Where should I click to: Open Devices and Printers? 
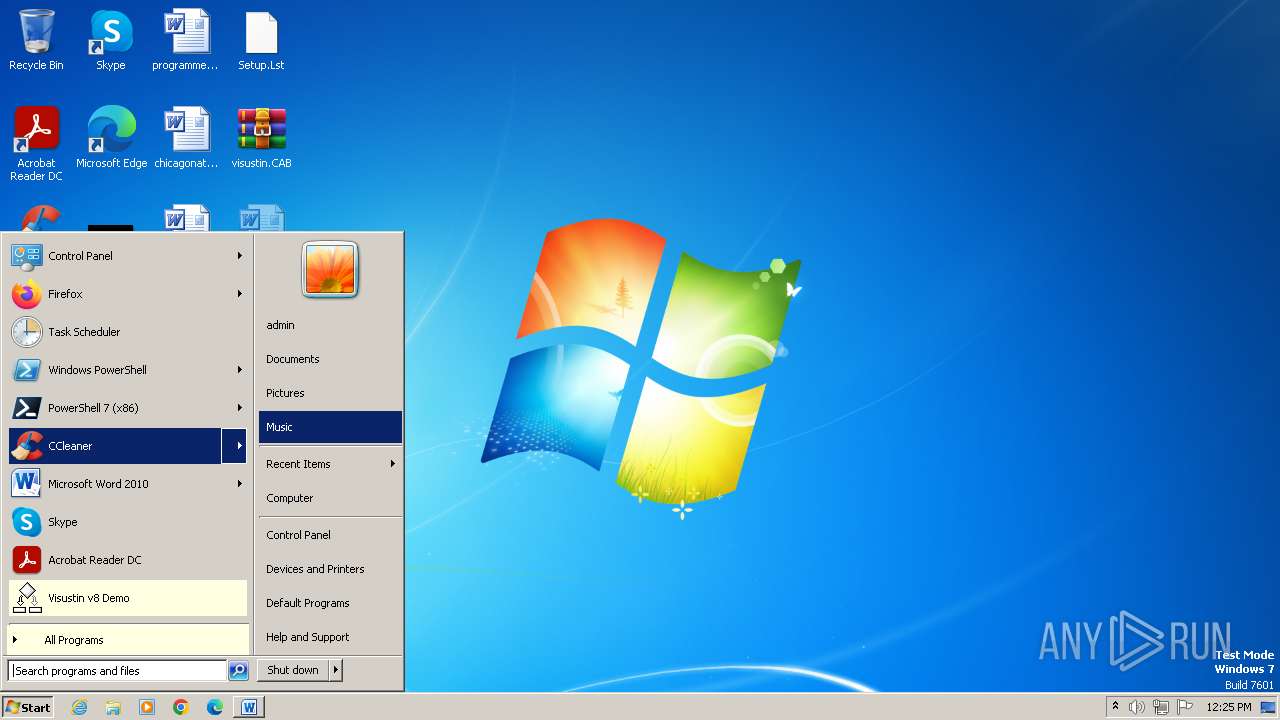[x=330, y=569]
